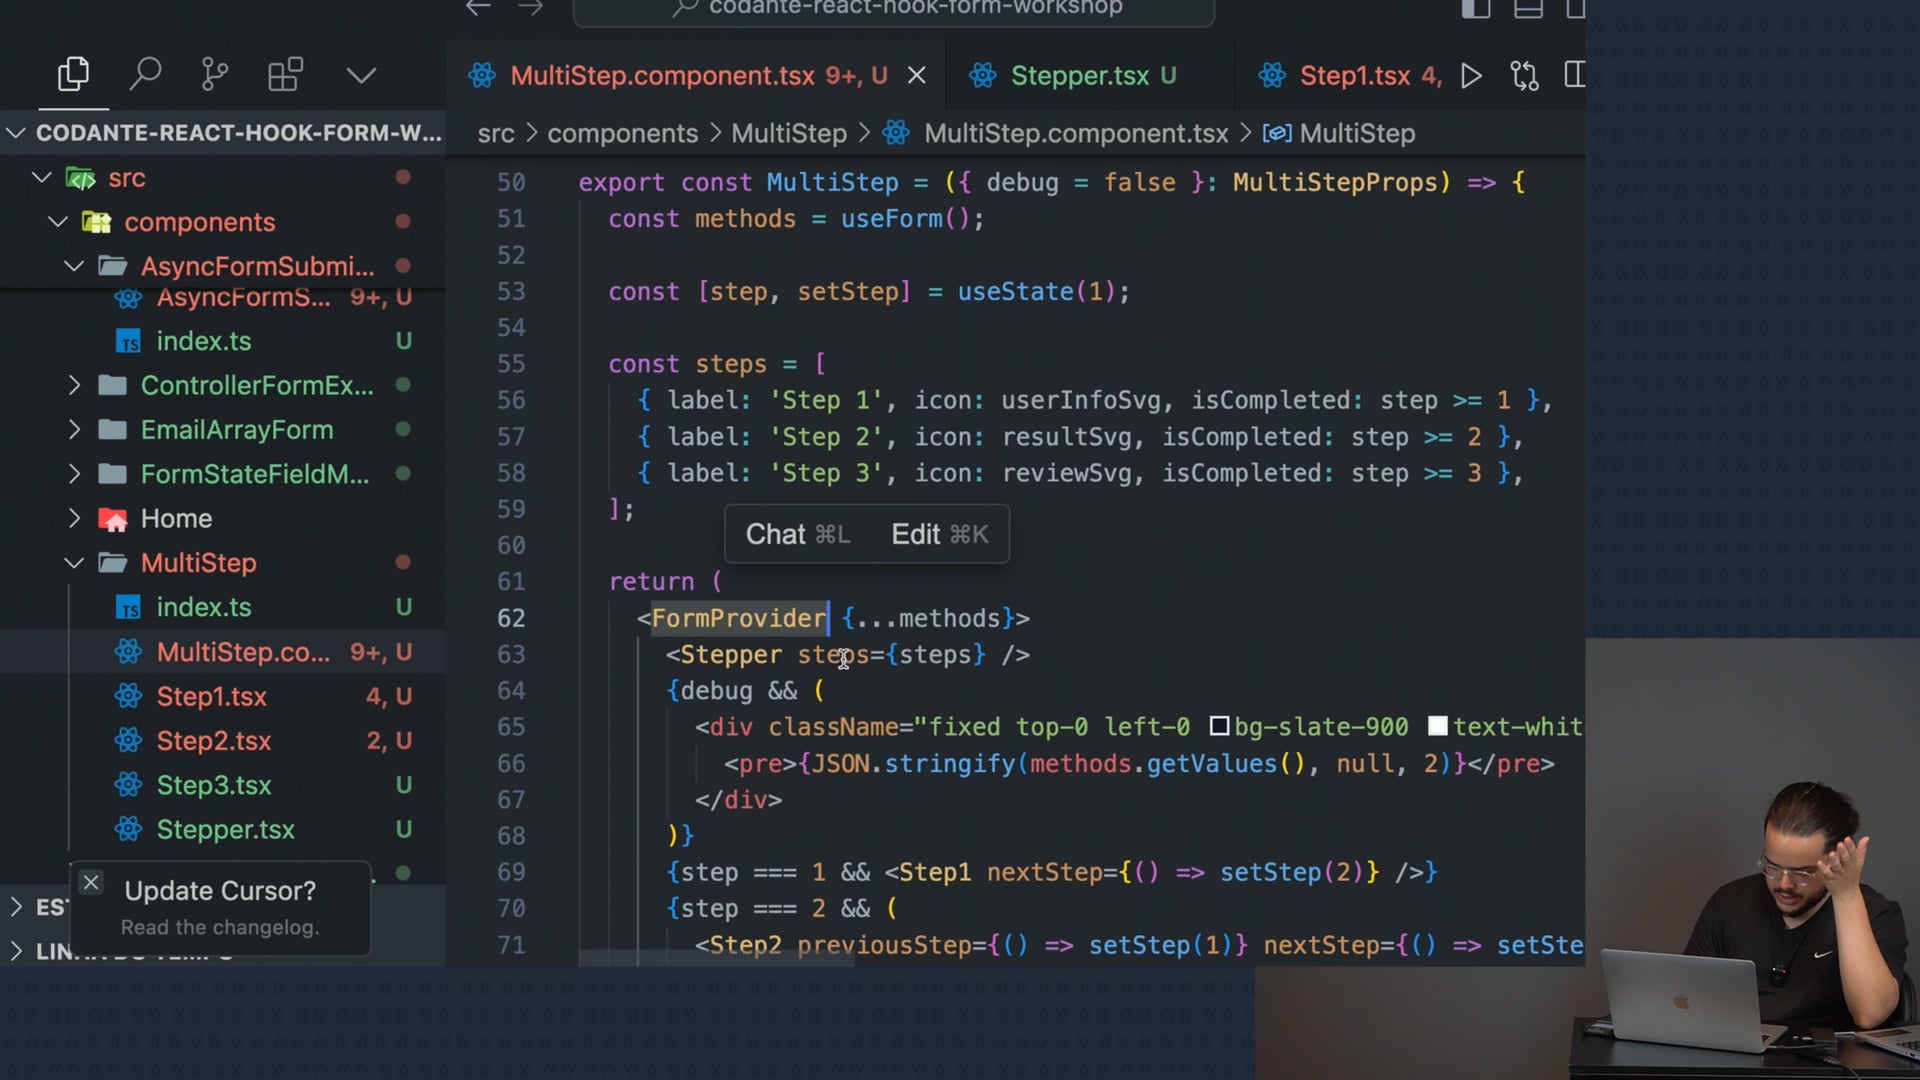1920x1080 pixels.
Task: Open Step2.tsx in the file tree
Action: coord(213,741)
